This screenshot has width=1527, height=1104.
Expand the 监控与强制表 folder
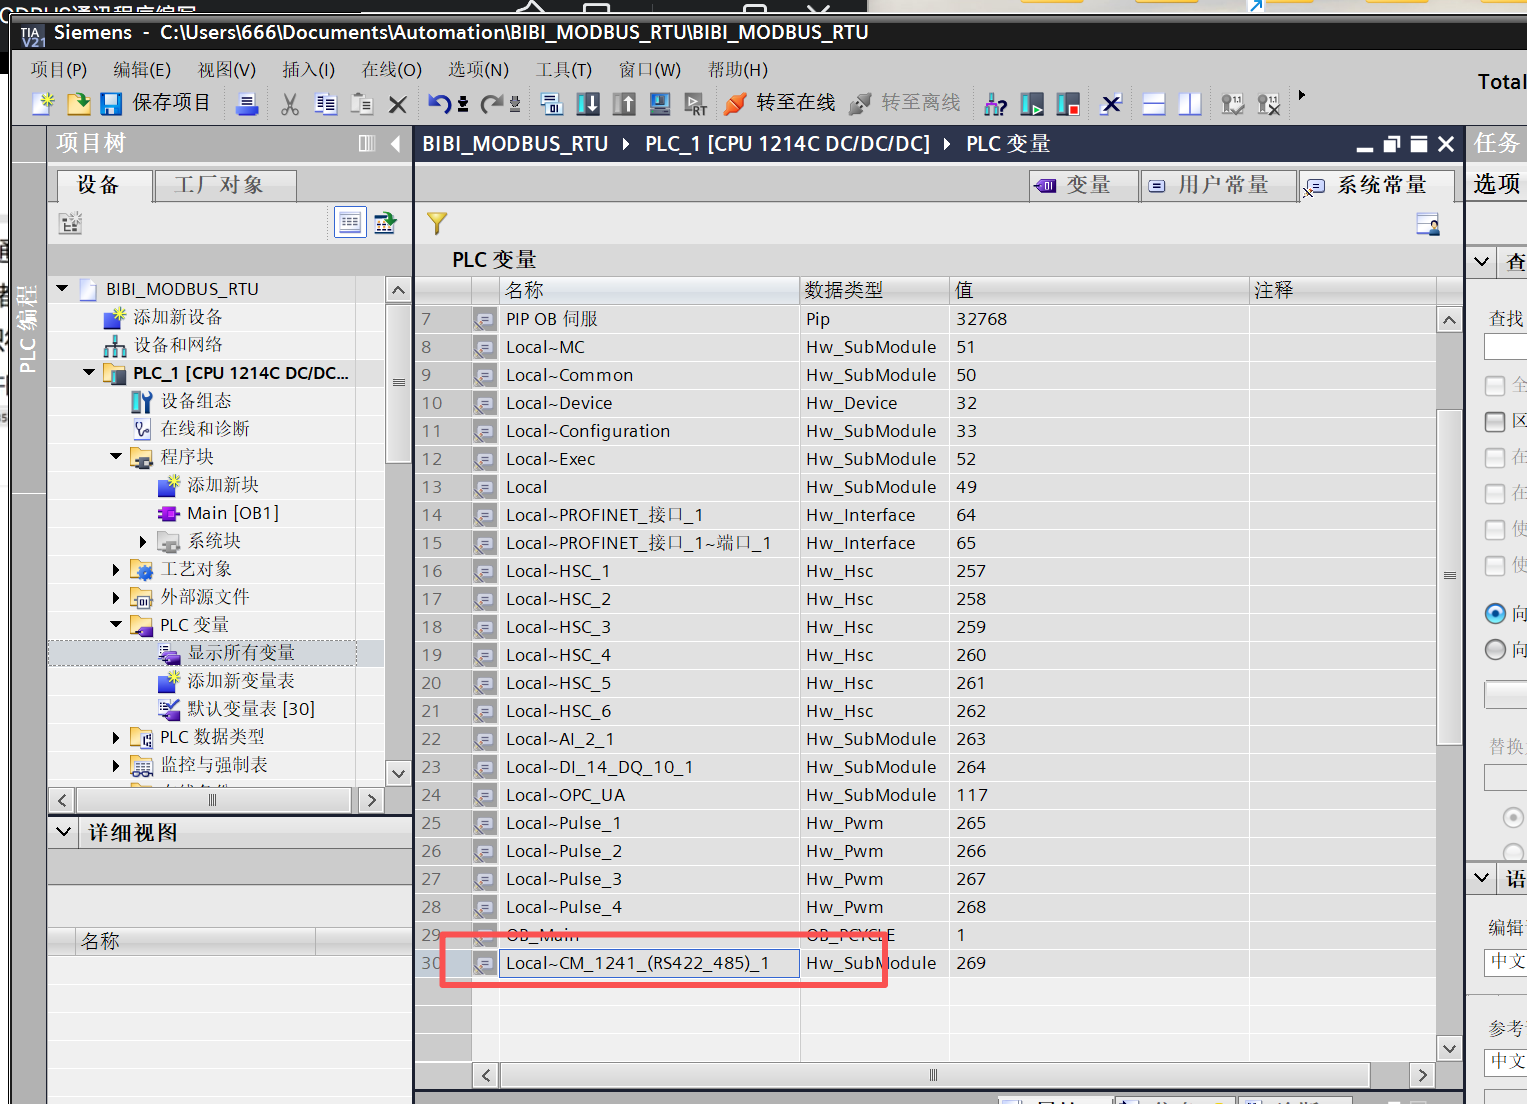point(116,765)
